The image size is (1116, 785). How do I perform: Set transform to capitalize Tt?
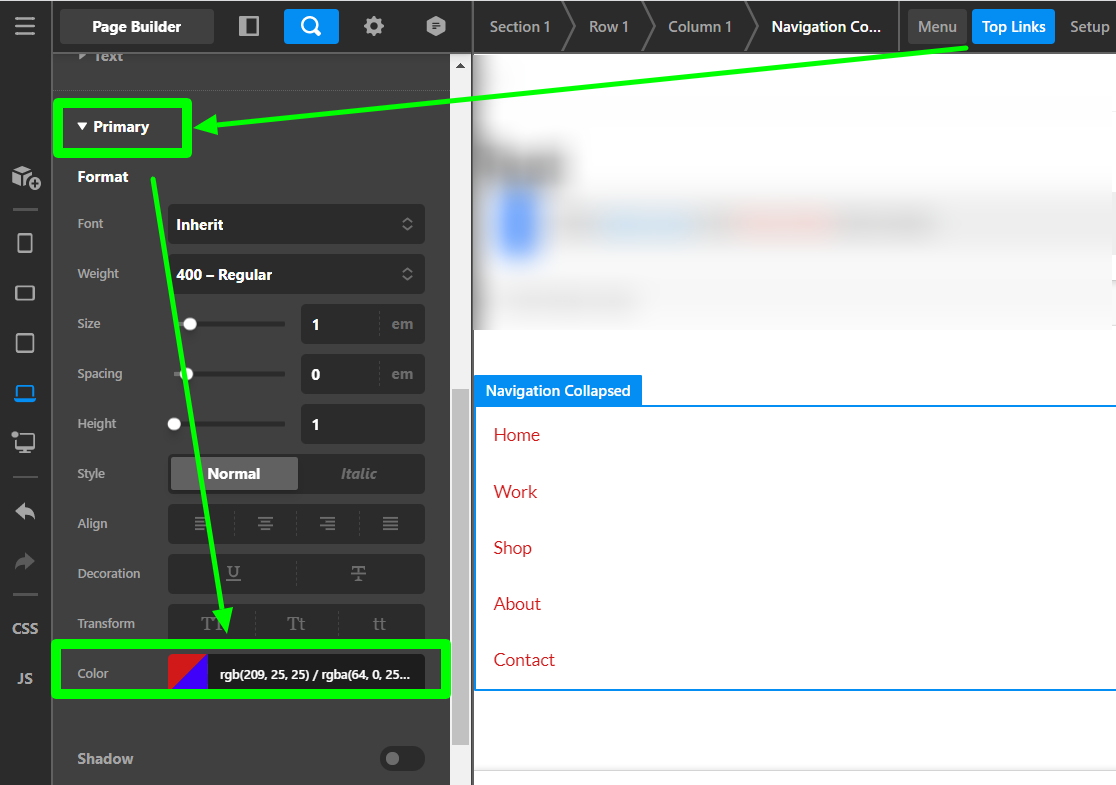coord(296,623)
